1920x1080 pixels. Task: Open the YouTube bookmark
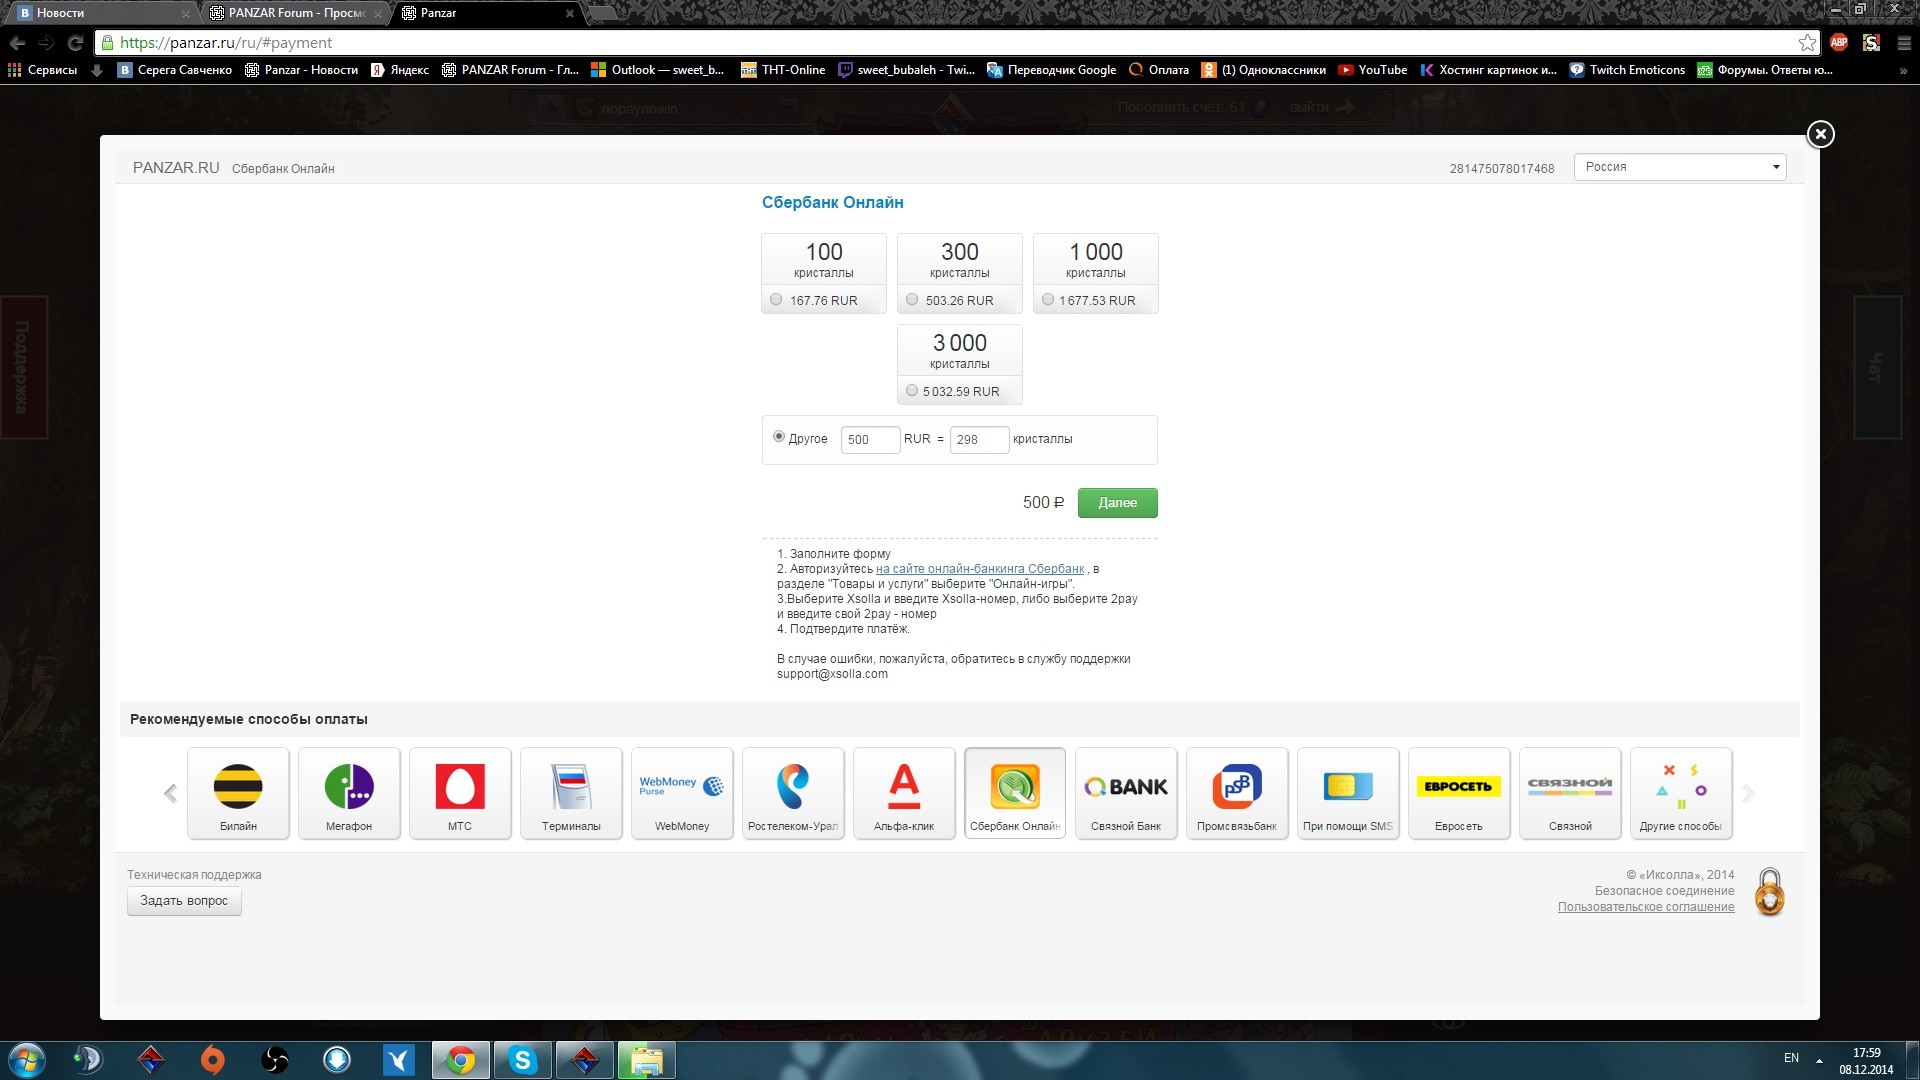1372,70
